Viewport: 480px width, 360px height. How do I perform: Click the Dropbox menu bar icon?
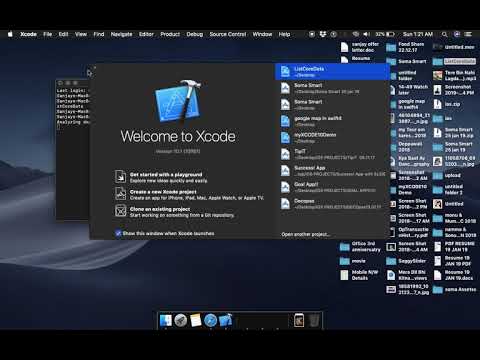[x=323, y=34]
